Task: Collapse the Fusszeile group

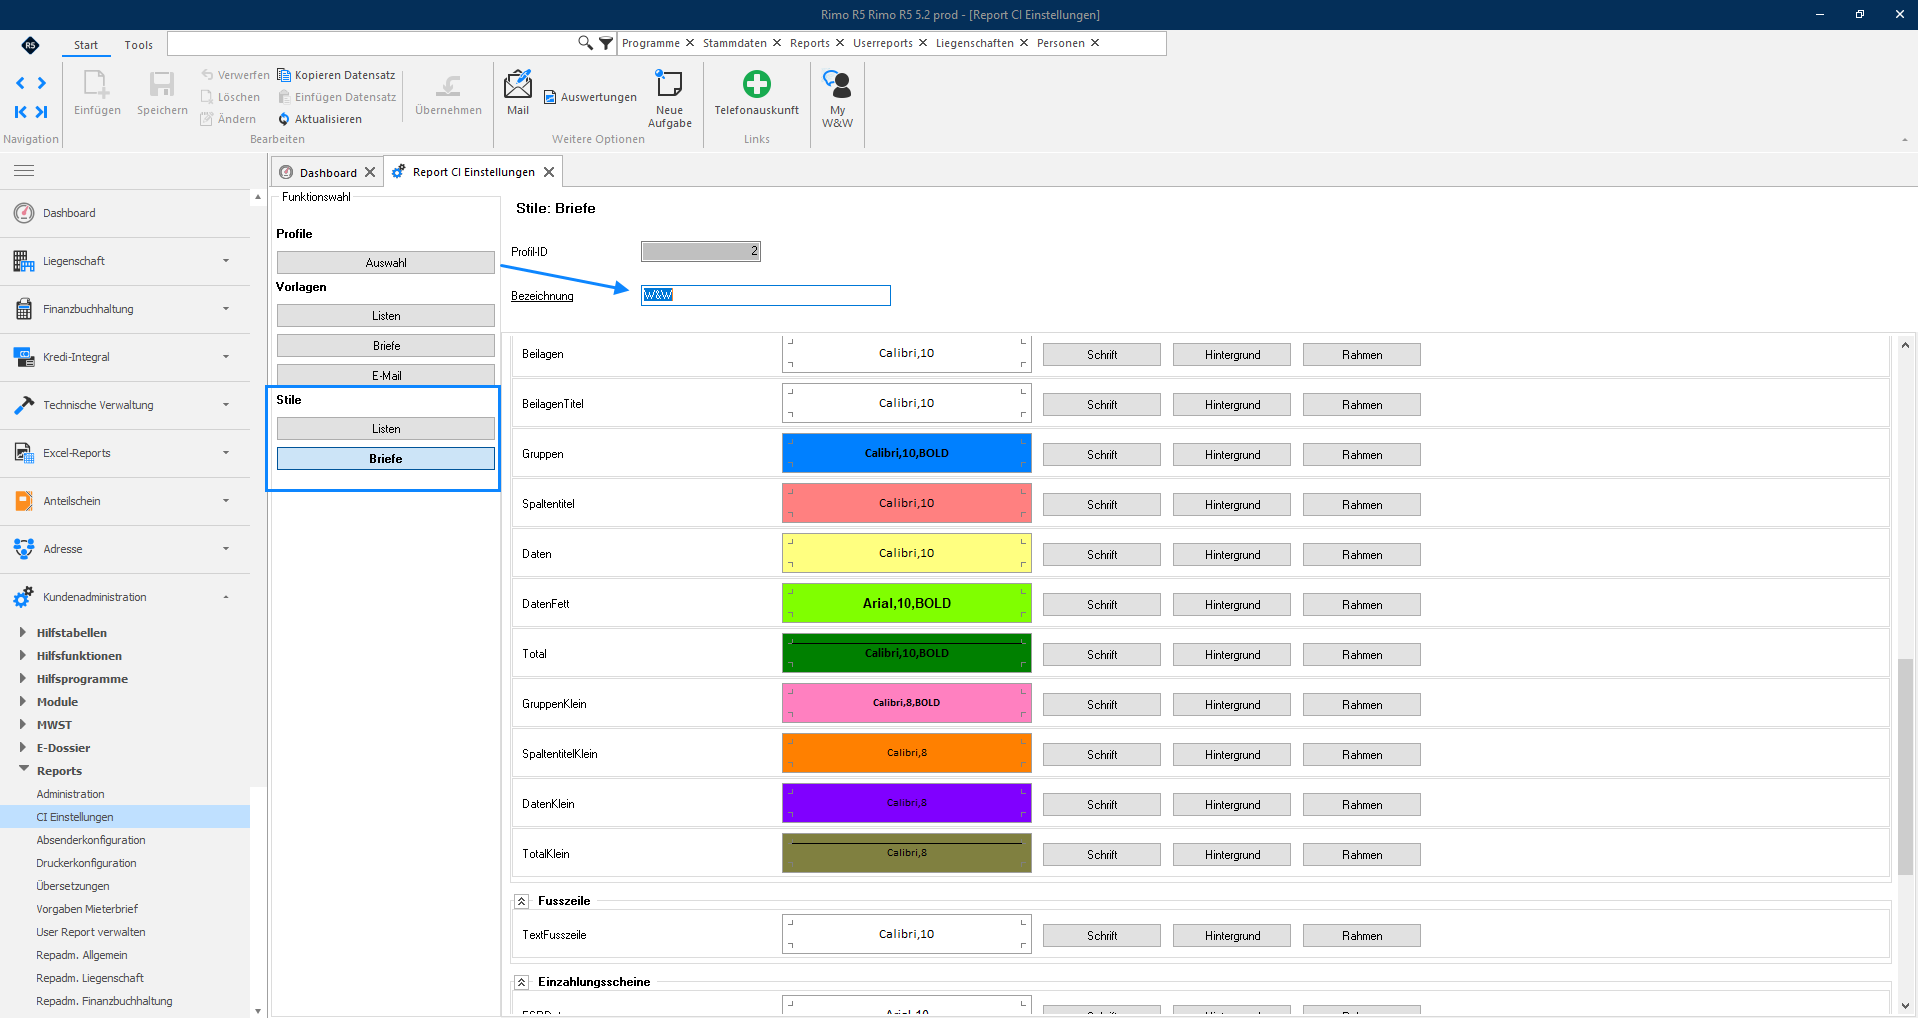Action: tap(521, 901)
